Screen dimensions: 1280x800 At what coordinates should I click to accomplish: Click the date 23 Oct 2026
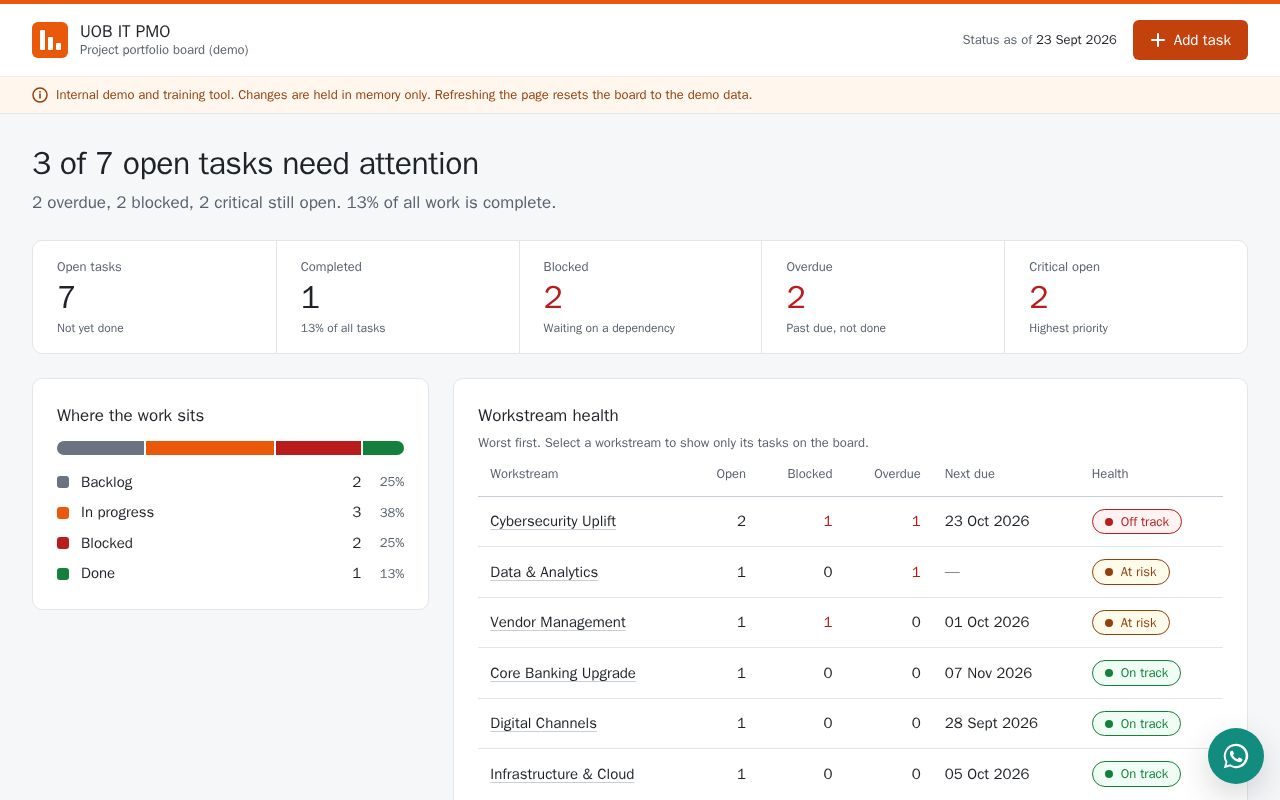[x=987, y=521]
